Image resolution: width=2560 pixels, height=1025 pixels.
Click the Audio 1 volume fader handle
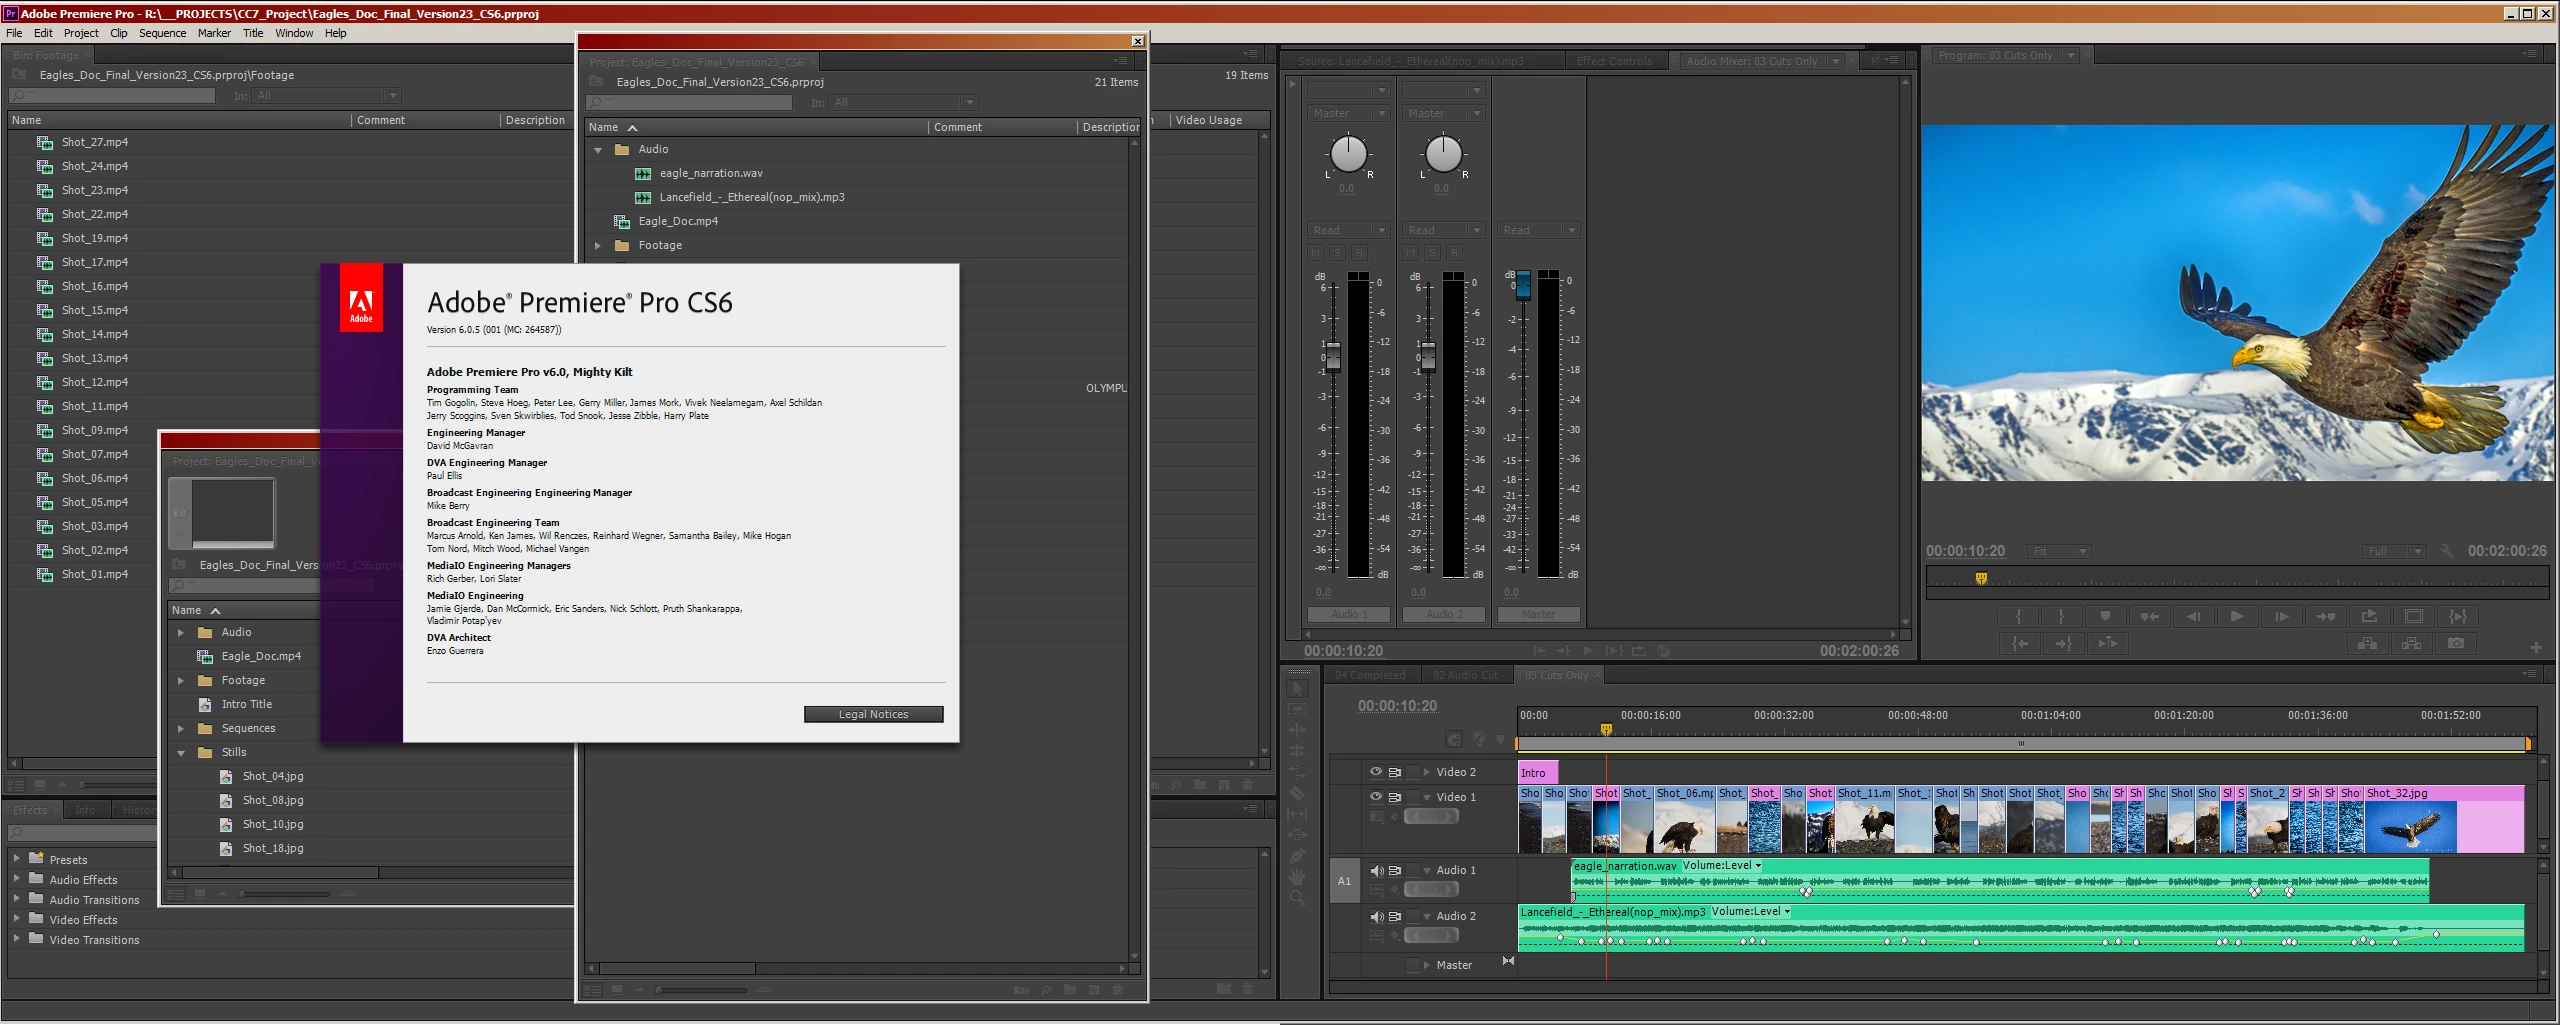pos(1332,357)
